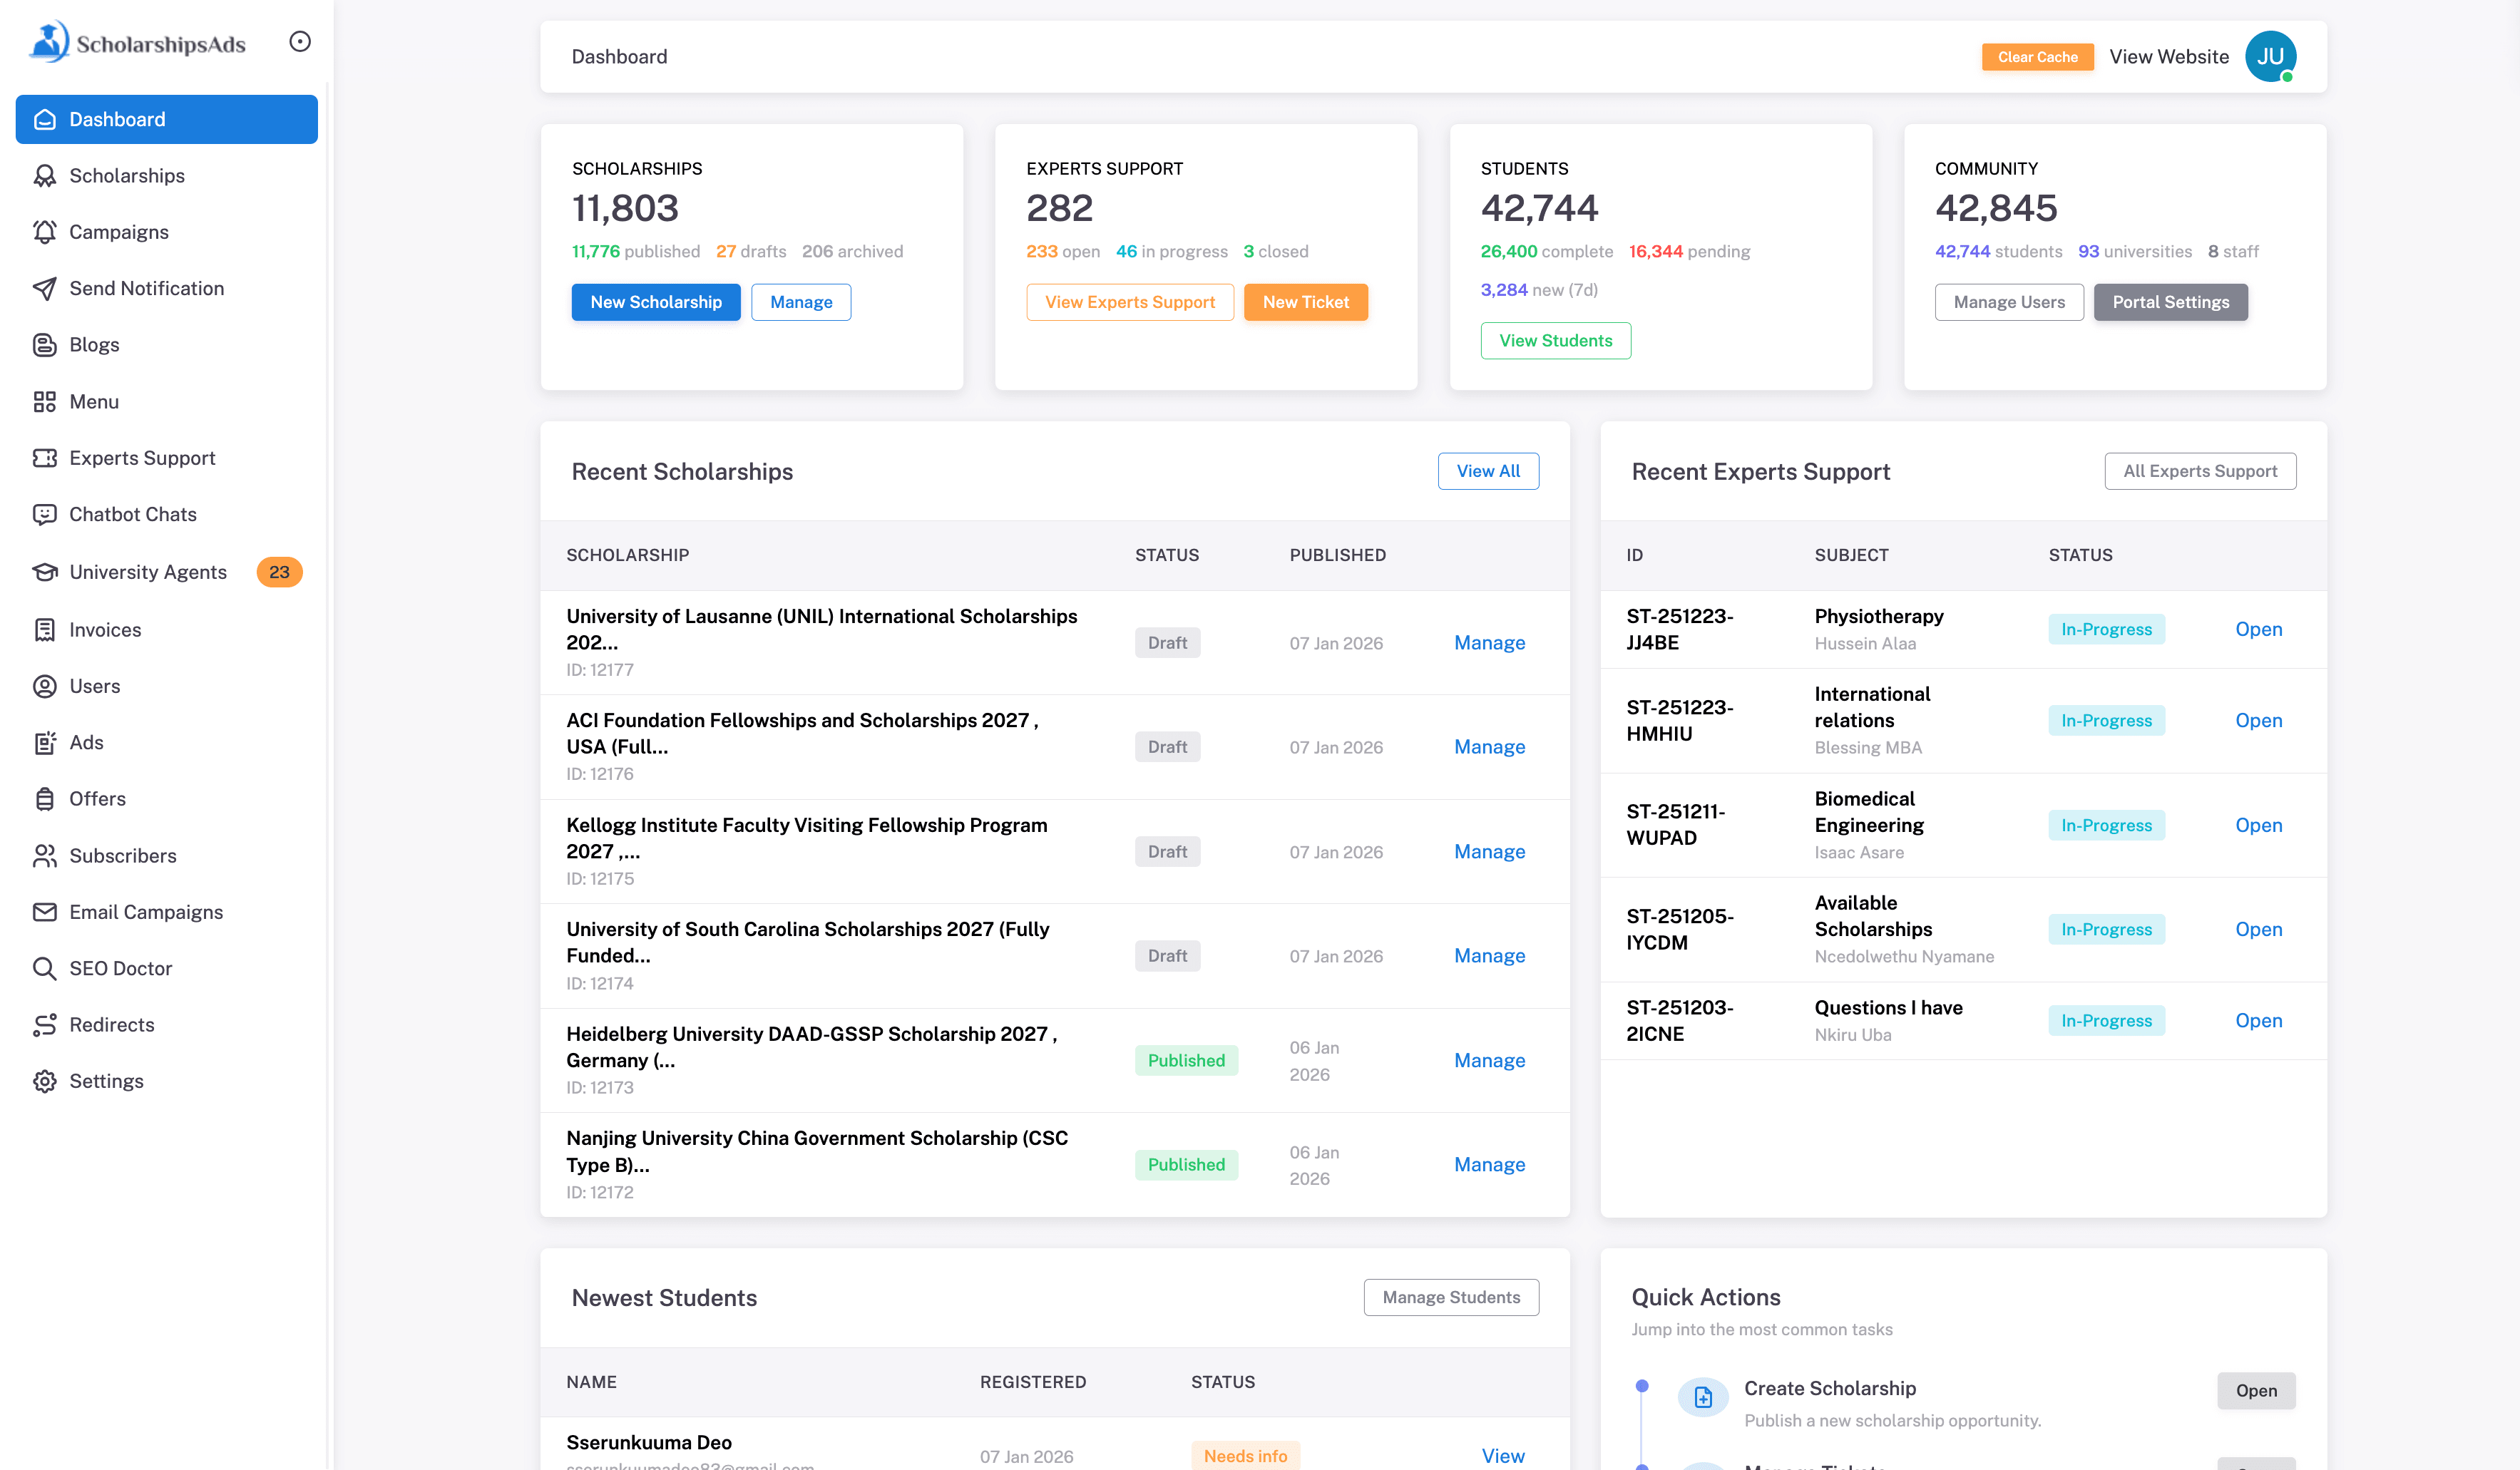Click the View Website link
Screen dimensions: 2520x1470
point(2169,57)
